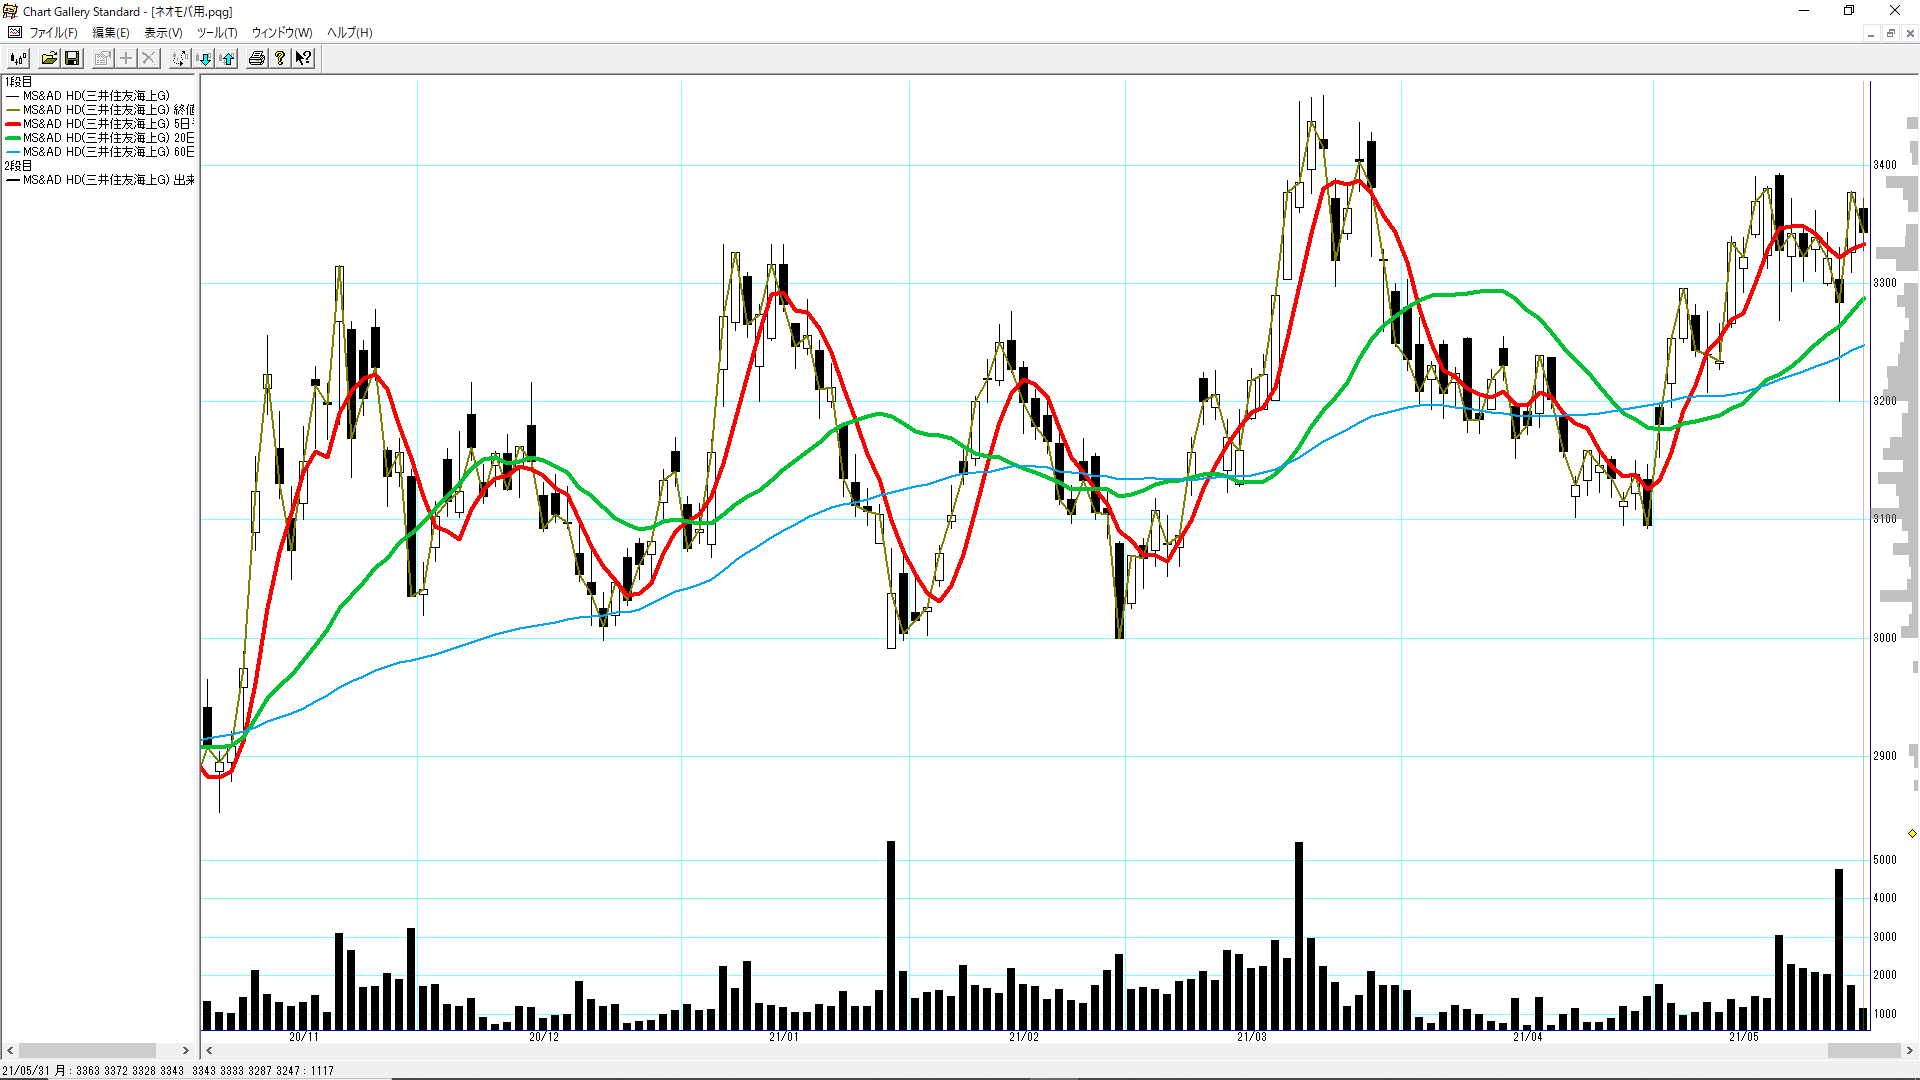Click the context help arrow-question icon

(303, 58)
